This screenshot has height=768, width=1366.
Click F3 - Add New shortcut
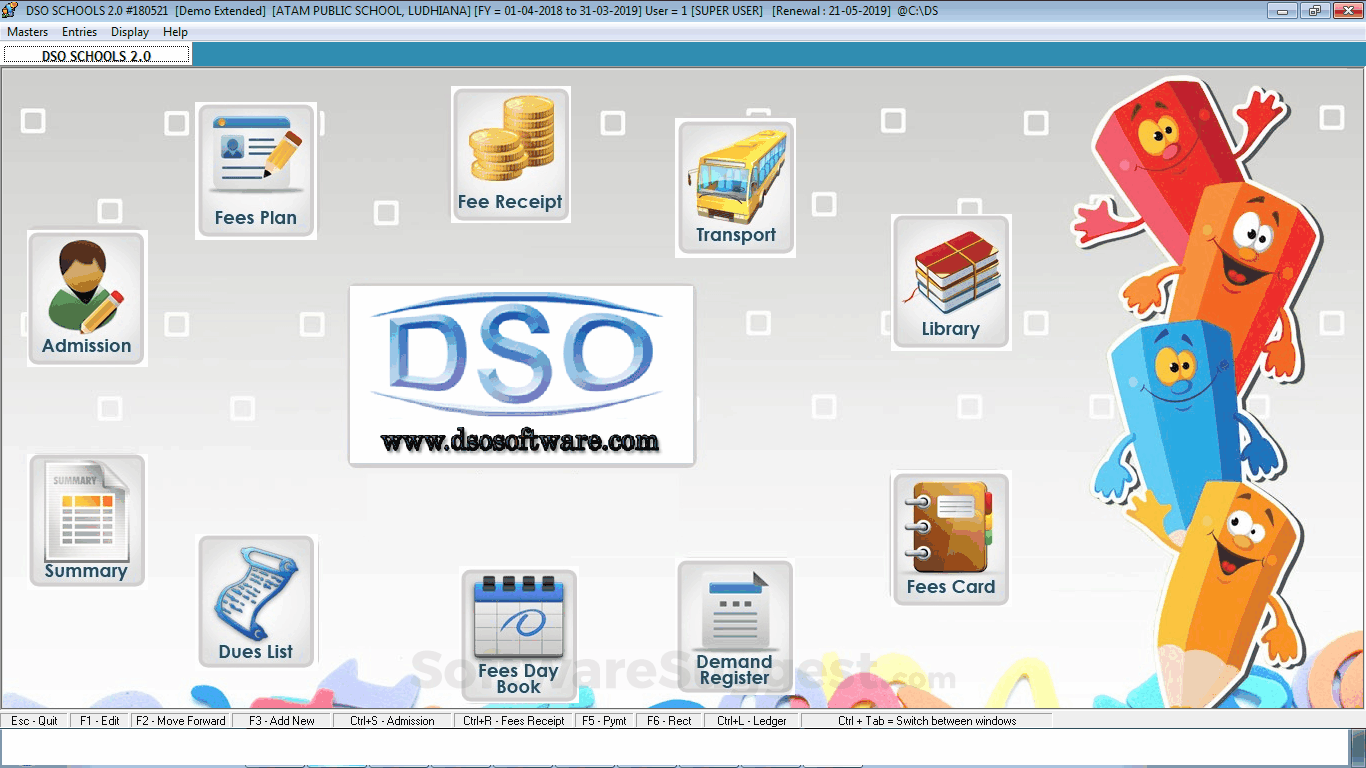pos(281,720)
